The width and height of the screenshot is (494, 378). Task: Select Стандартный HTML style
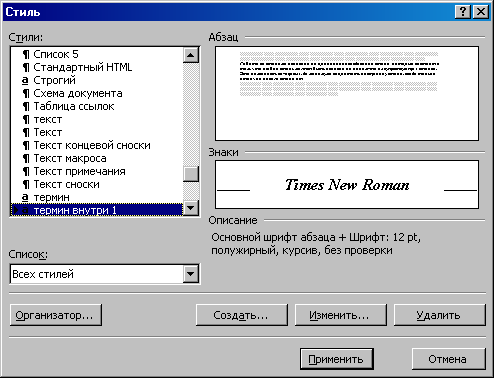[x=97, y=67]
